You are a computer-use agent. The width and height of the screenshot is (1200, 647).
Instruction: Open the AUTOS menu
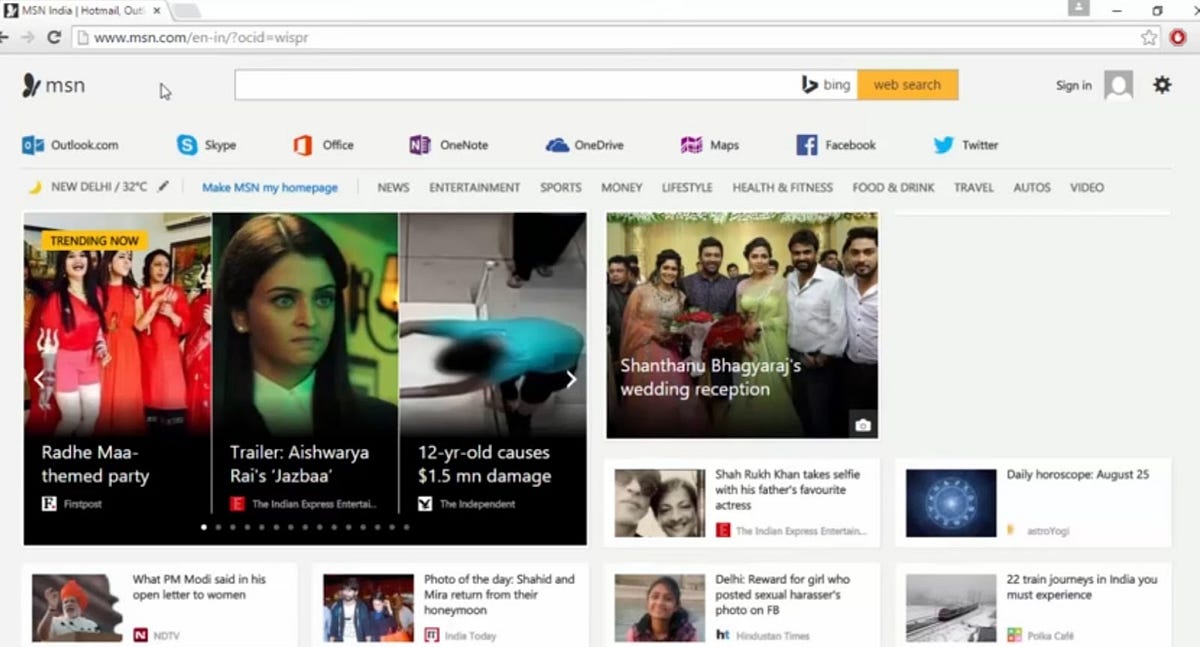1032,187
